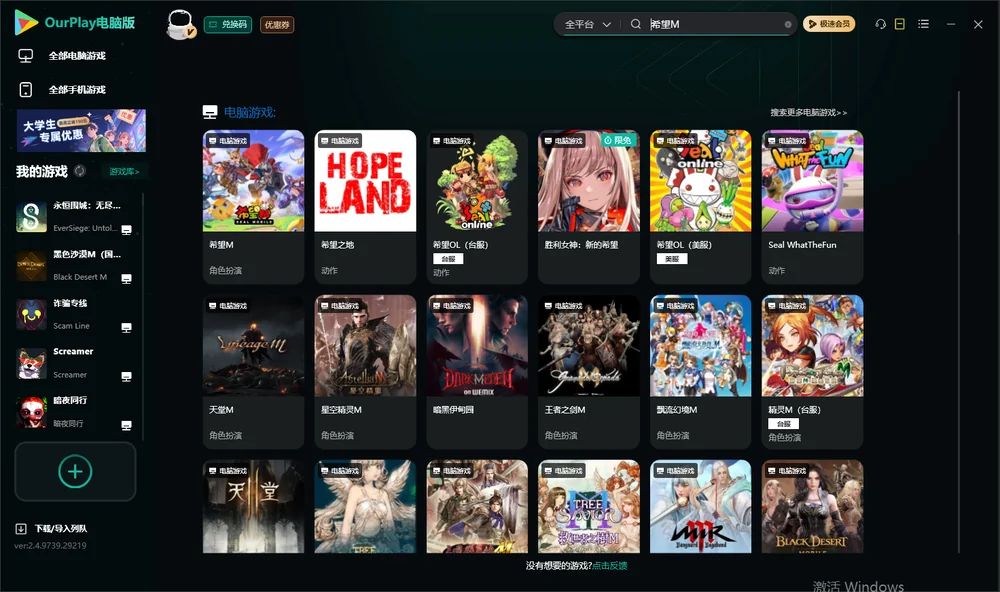This screenshot has width=1000, height=592.
Task: Open the 星空精灵M game card
Action: [x=365, y=372]
